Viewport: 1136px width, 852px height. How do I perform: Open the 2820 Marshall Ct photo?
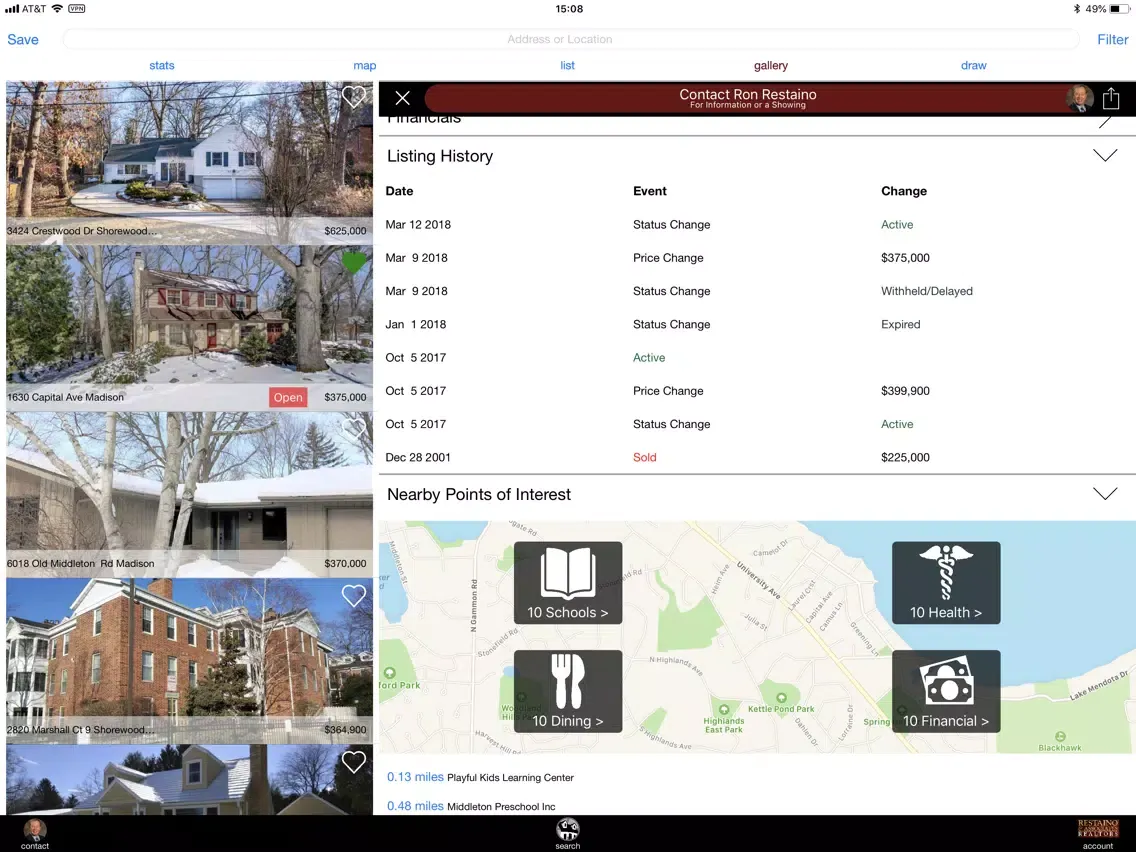[x=189, y=661]
